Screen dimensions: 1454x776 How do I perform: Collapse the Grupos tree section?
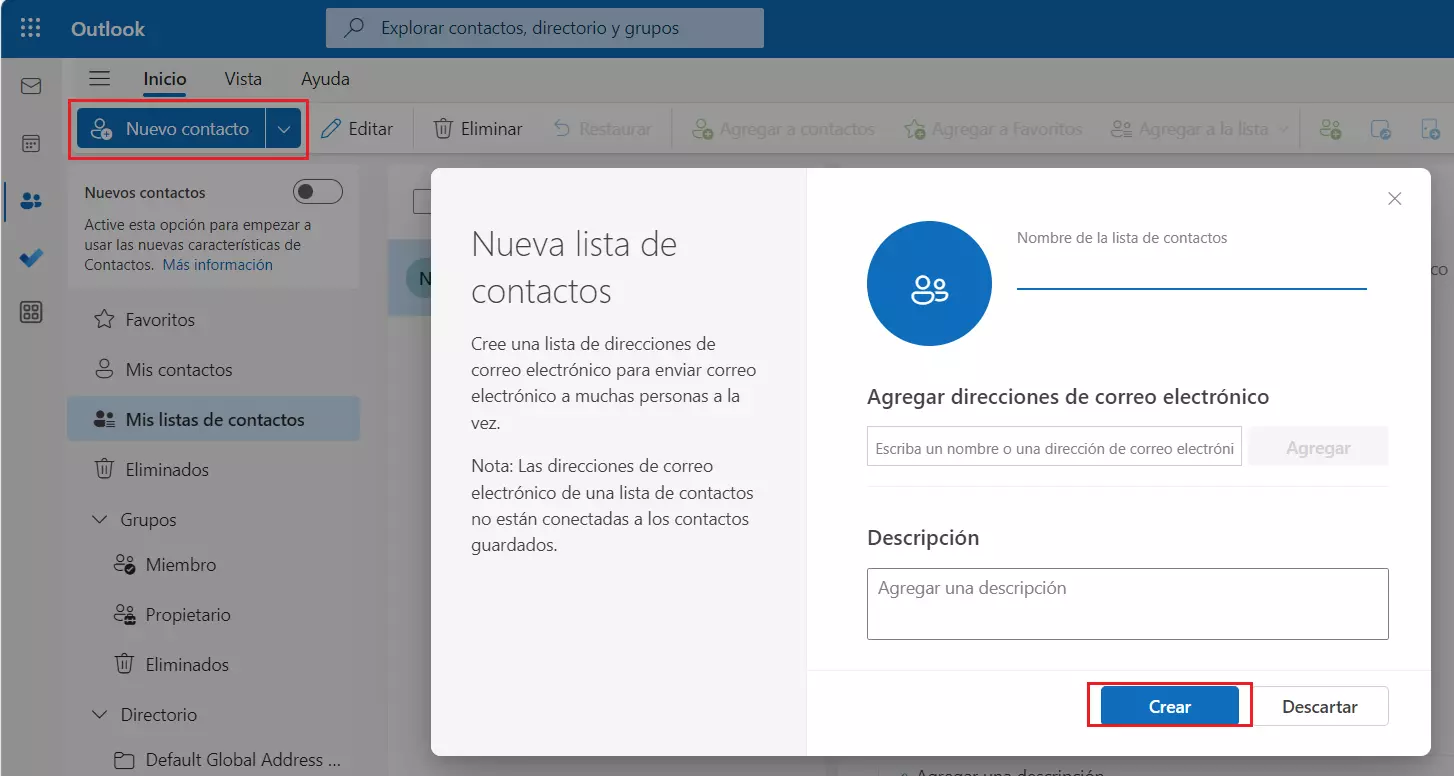click(100, 520)
